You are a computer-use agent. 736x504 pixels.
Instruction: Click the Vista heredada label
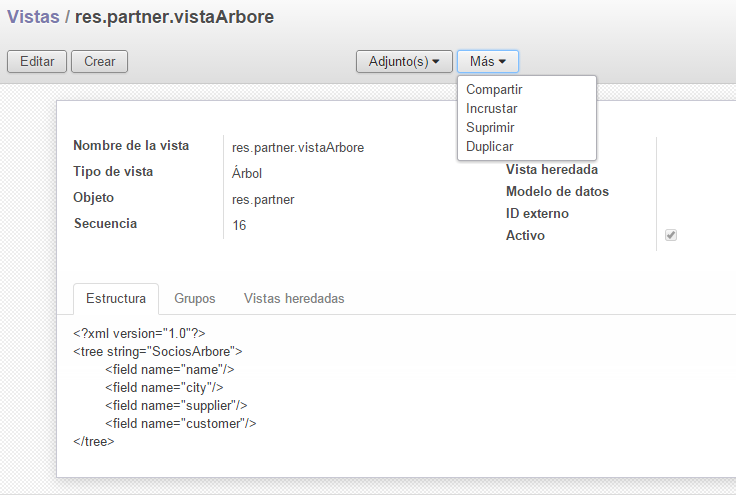click(552, 169)
